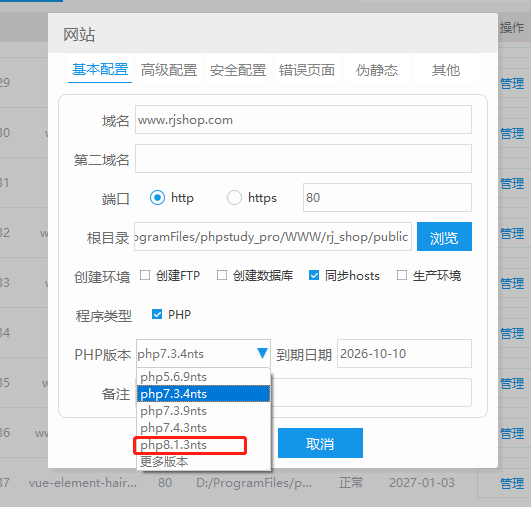The height and width of the screenshot is (507, 531).
Task: Click the 取消 cancel button
Action: point(320,443)
